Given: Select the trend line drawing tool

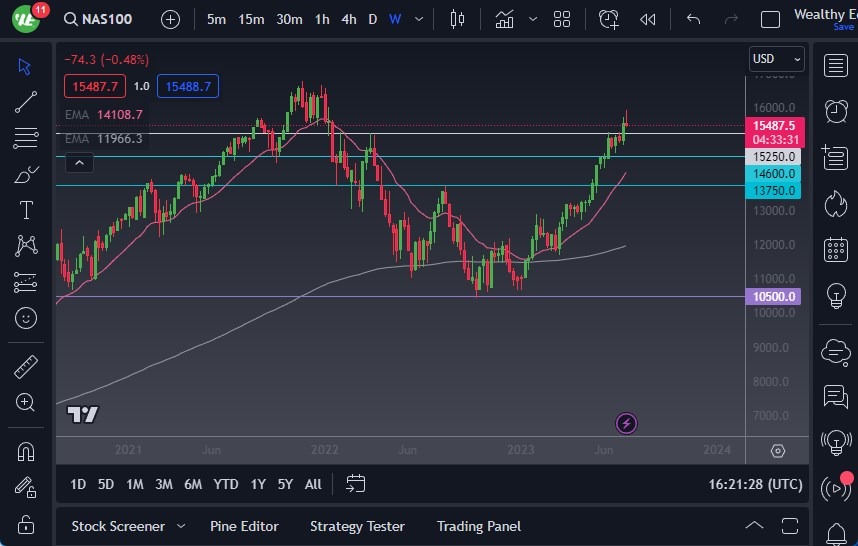Looking at the screenshot, I should 26,102.
